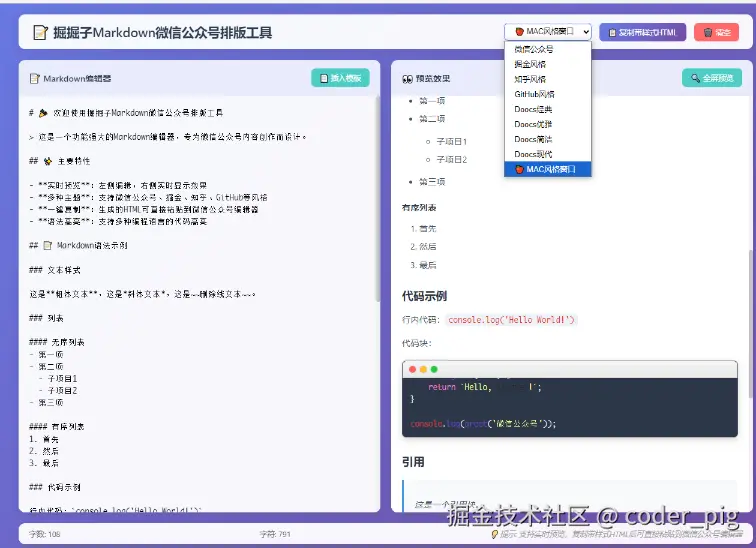The height and width of the screenshot is (548, 756).
Task: Click the red dot on the code window
Action: [x=412, y=369]
